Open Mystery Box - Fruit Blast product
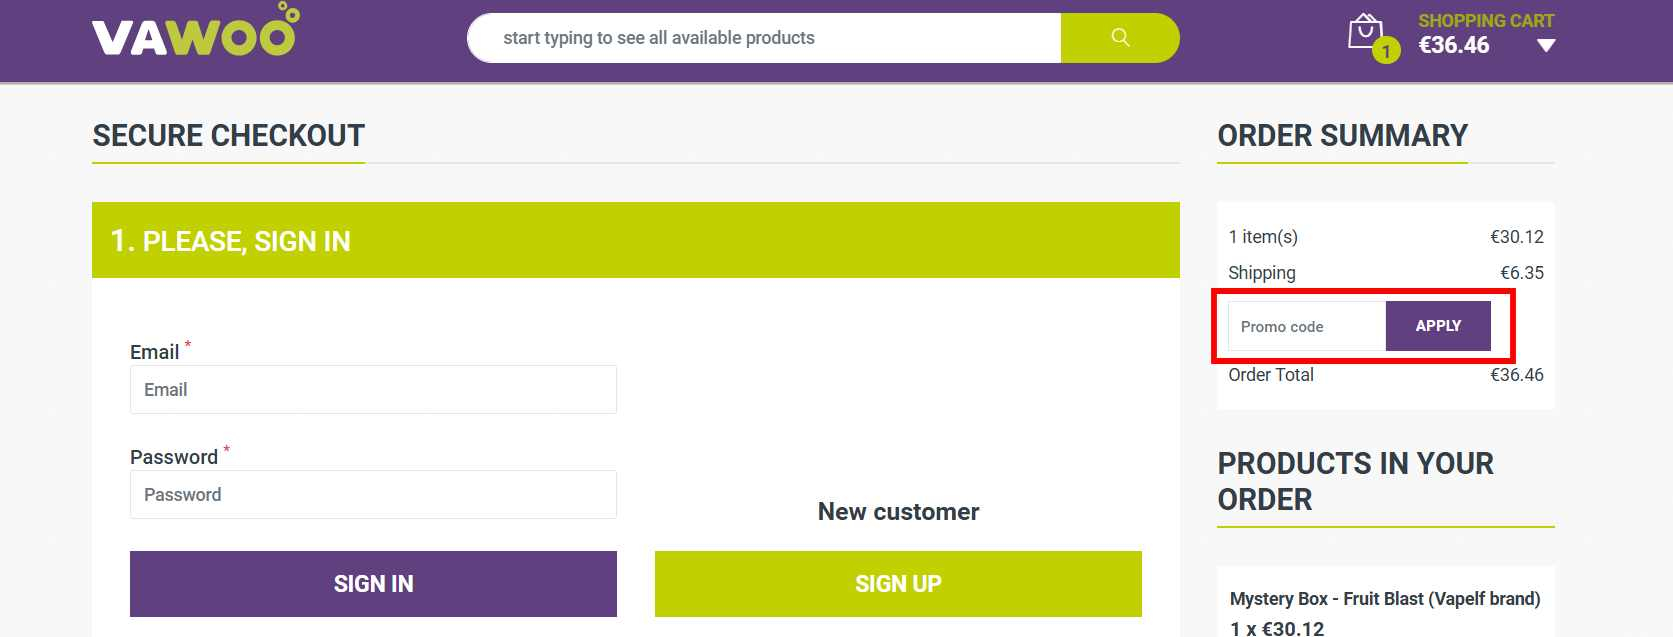The image size is (1673, 637). pyautogui.click(x=1384, y=599)
